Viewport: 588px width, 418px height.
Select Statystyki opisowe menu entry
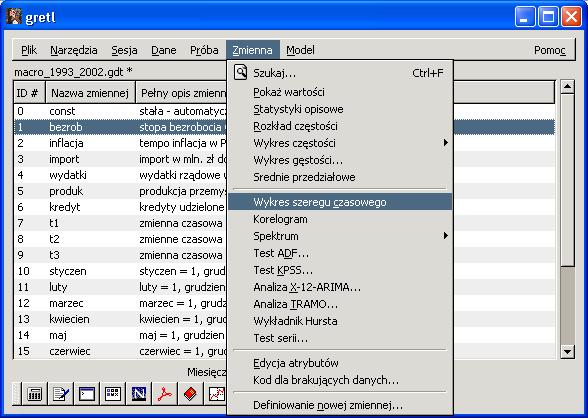coord(340,109)
